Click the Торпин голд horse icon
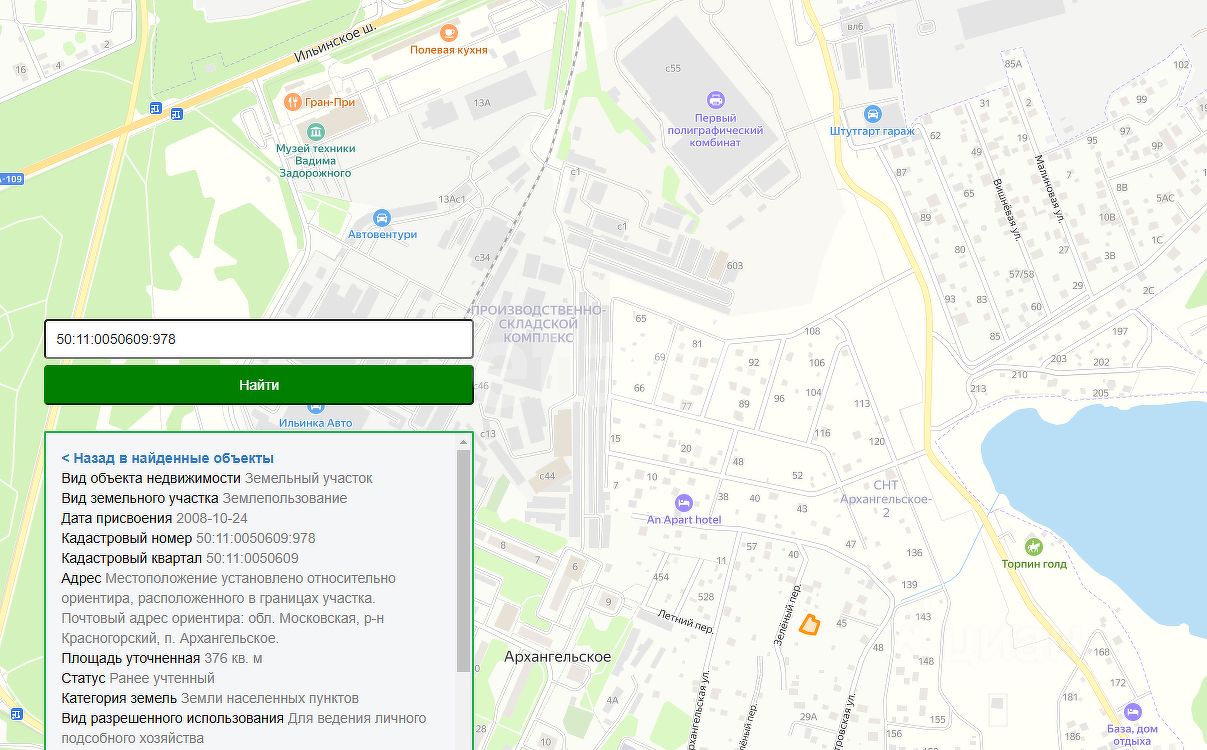Screen dimensions: 1207x750 [x=1033, y=547]
